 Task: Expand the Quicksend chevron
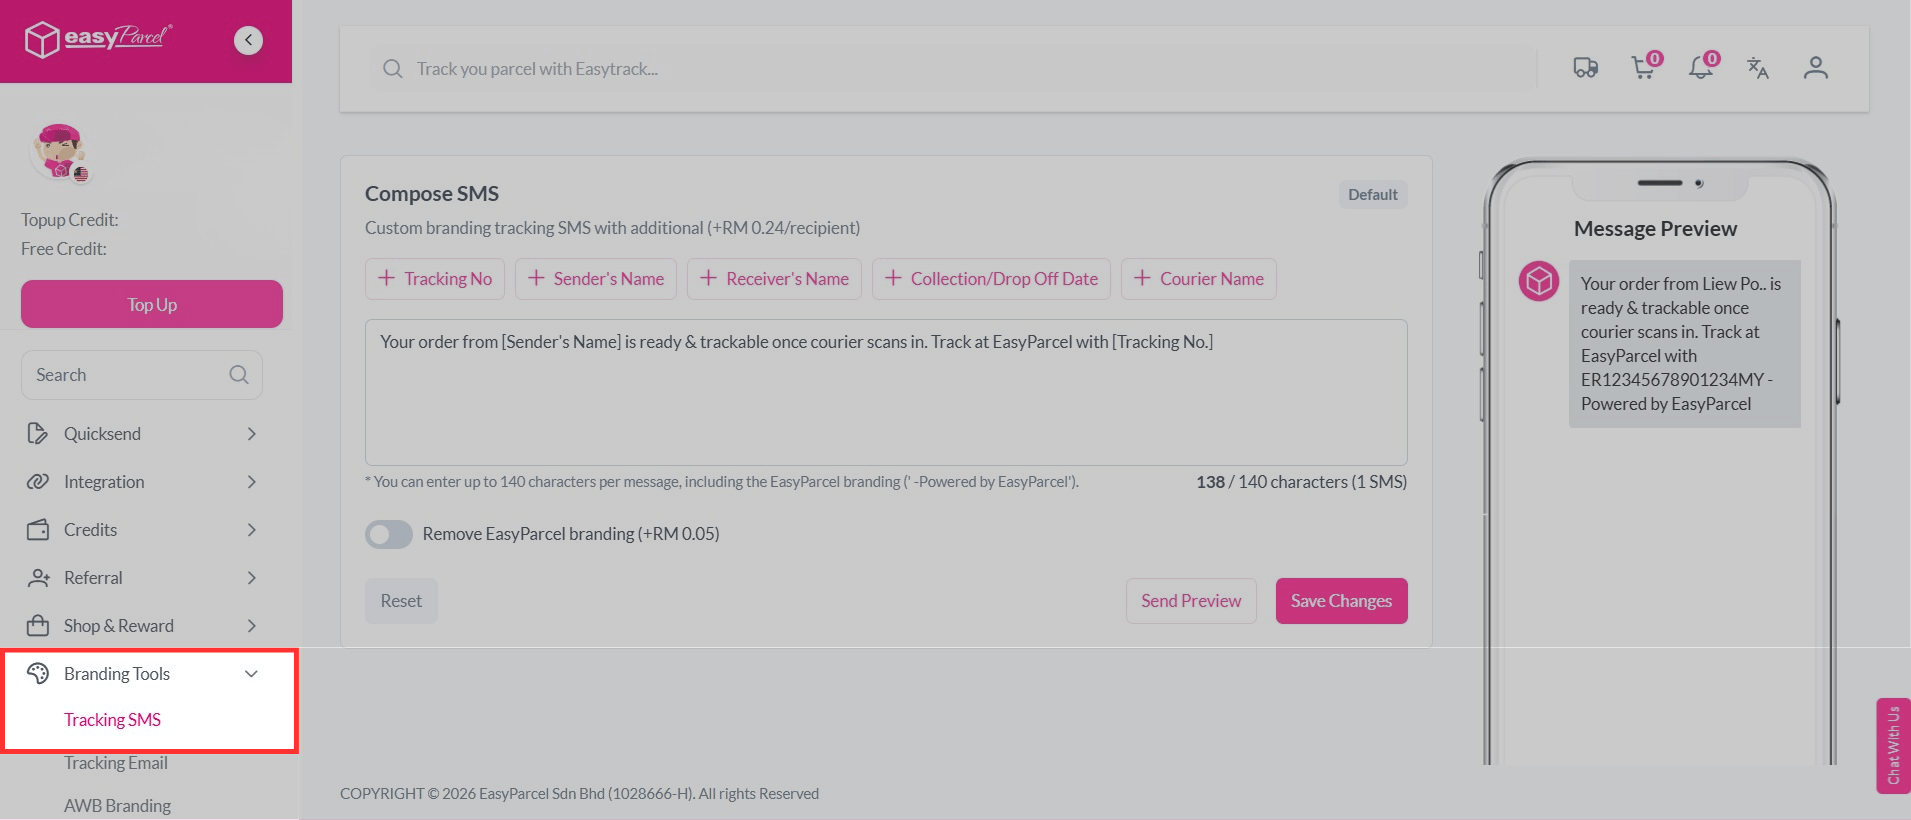coord(251,434)
